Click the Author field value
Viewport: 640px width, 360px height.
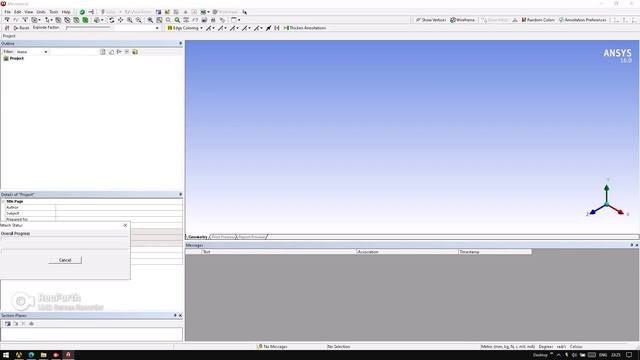[119, 207]
